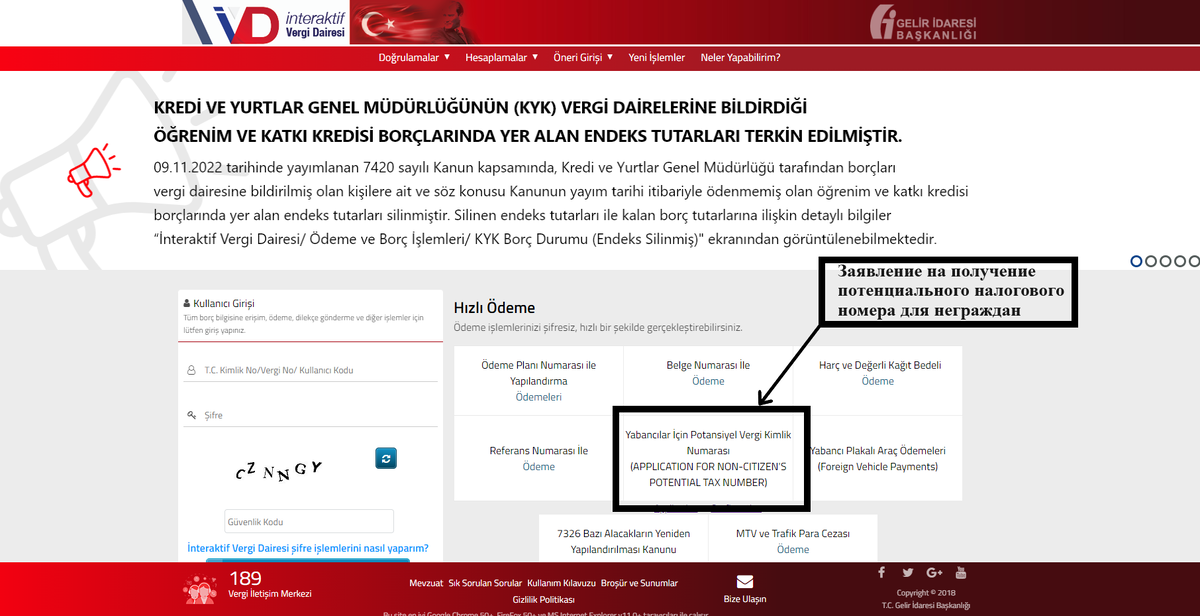Viewport: 1200px width, 616px height.
Task: Open APPLICATION FOR NON-CITIZEN'S POTENTIAL TAX NUMBER
Action: coord(709,458)
